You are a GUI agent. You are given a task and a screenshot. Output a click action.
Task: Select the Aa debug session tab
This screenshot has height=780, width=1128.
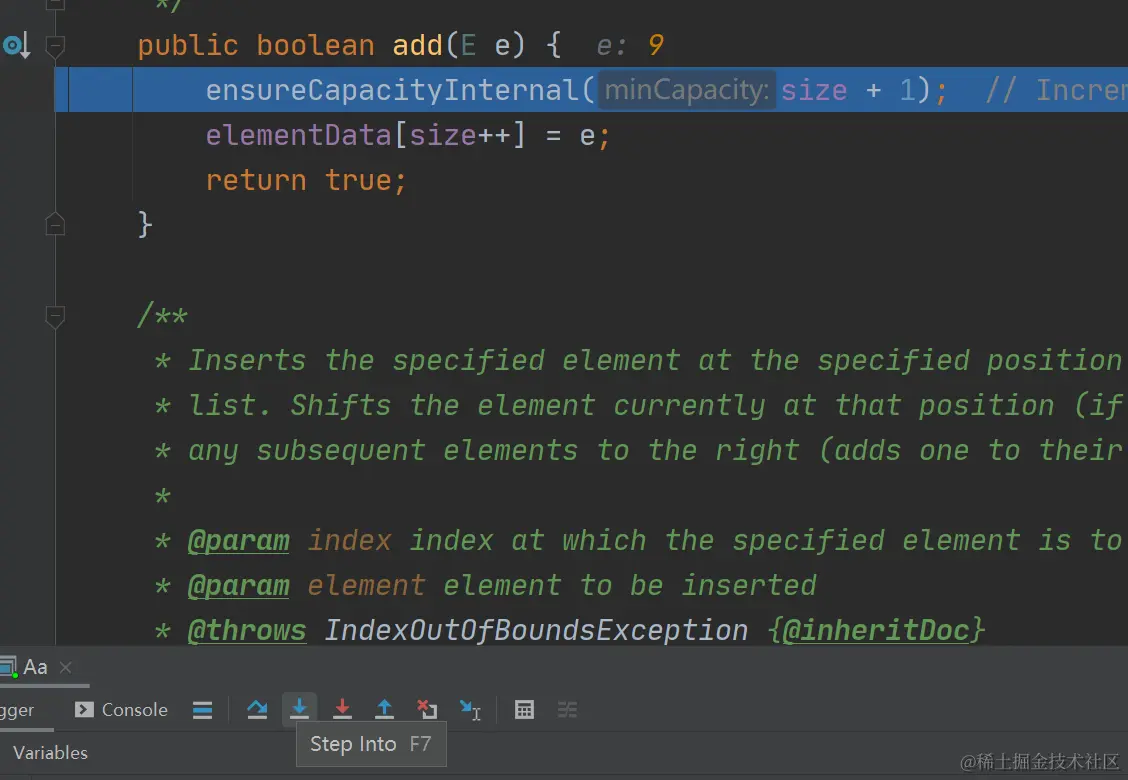tap(35, 667)
